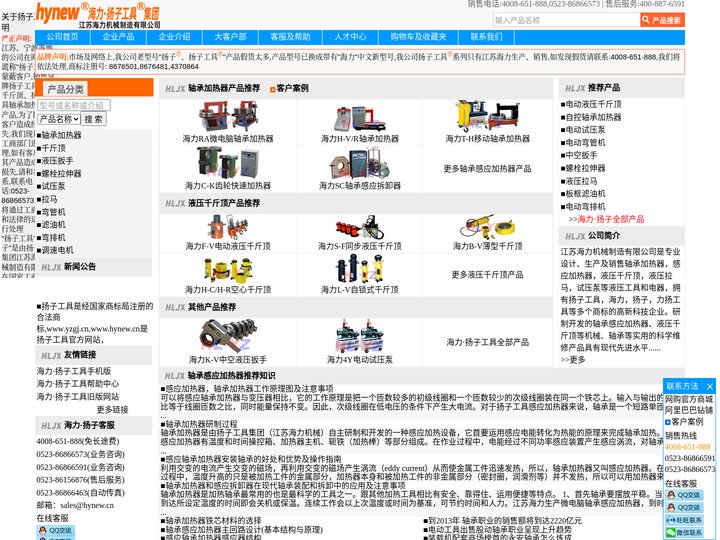Click 微信联系 icon in contact panel
The height and width of the screenshot is (540, 720).
tap(684, 532)
